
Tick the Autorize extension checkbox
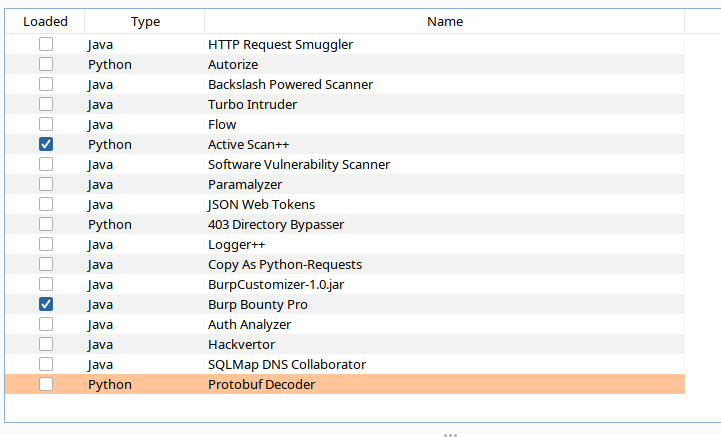point(46,64)
